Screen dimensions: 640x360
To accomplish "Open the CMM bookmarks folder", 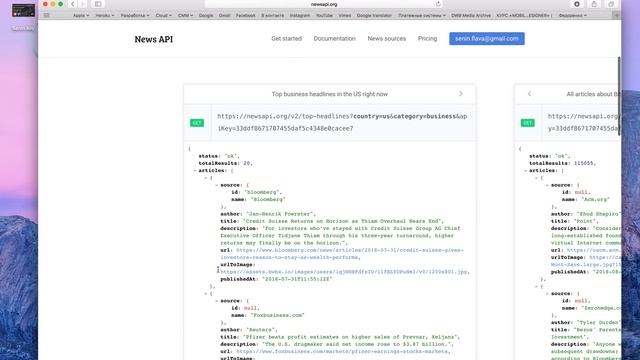I will point(185,16).
